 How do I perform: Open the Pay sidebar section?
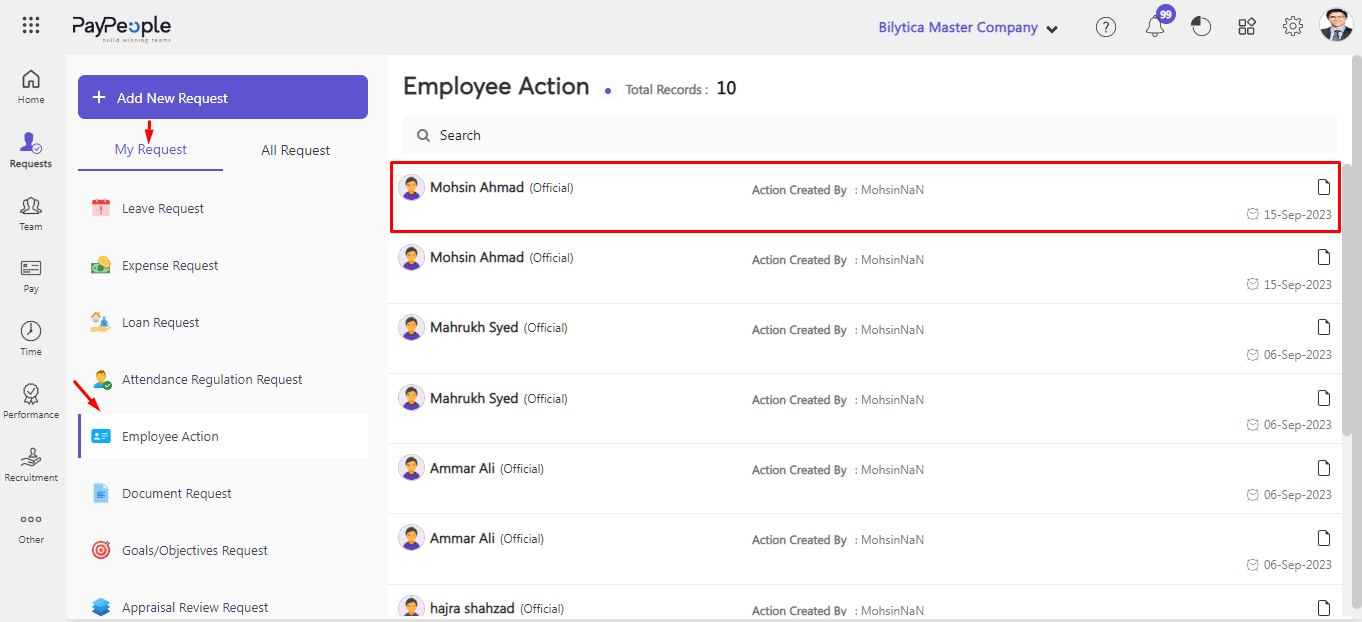[31, 276]
